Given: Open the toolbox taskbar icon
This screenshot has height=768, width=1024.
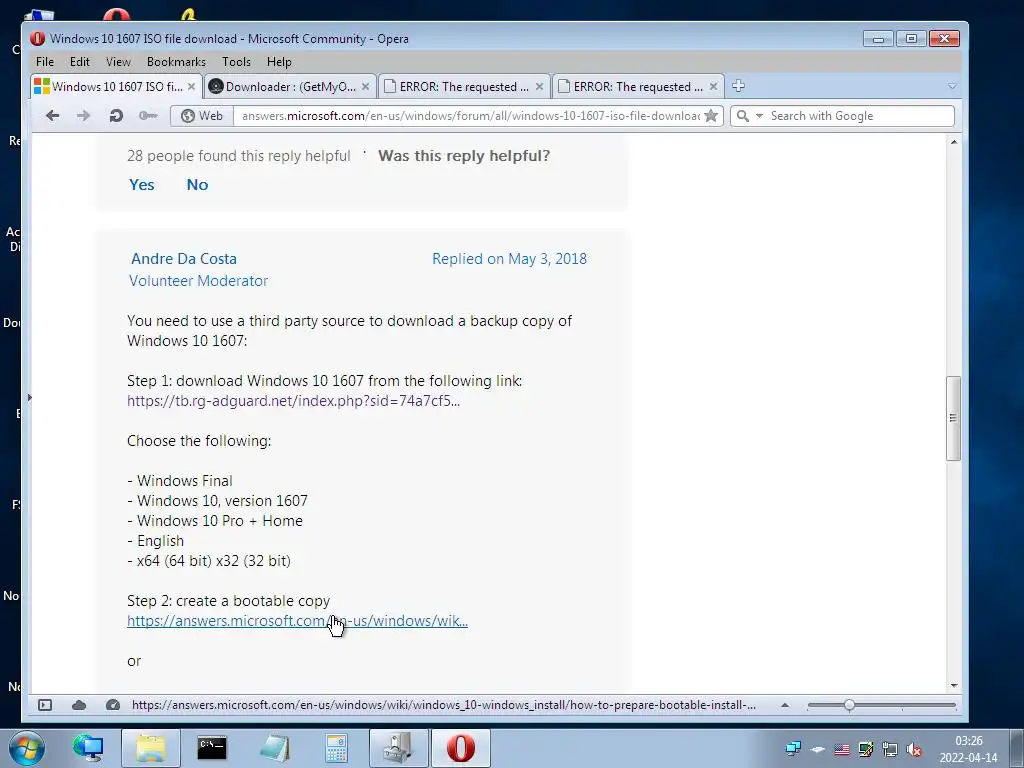Looking at the screenshot, I should (x=398, y=748).
